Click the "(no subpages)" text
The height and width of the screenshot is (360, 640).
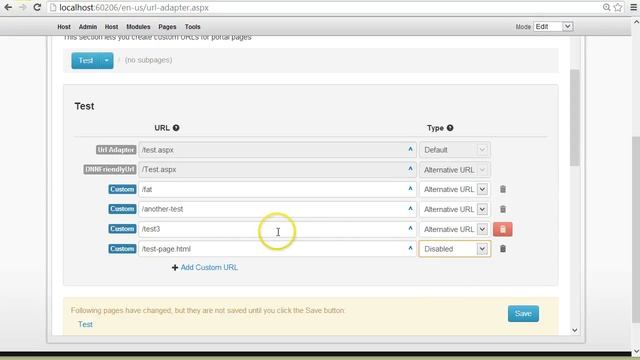pyautogui.click(x=148, y=60)
